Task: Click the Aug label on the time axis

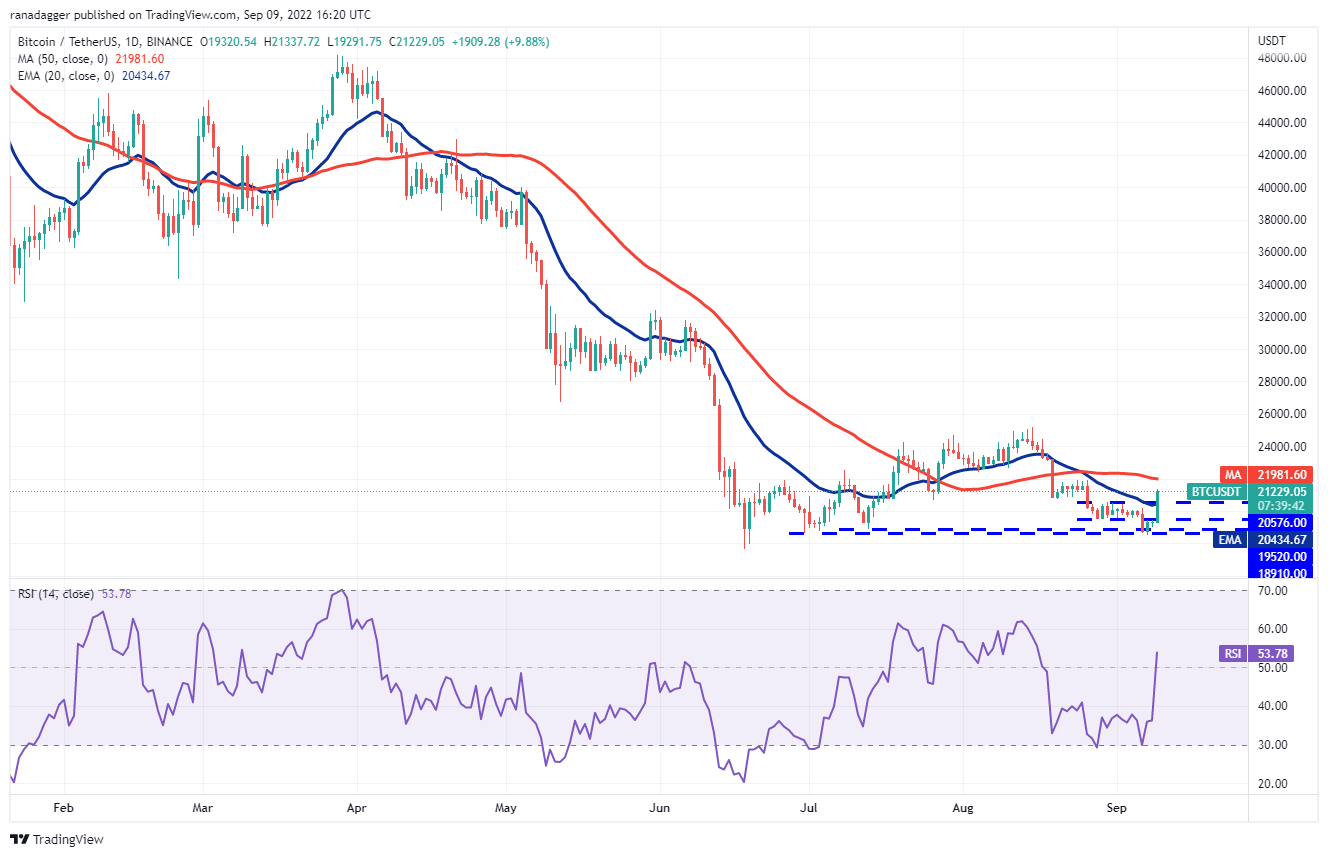Action: [962, 806]
